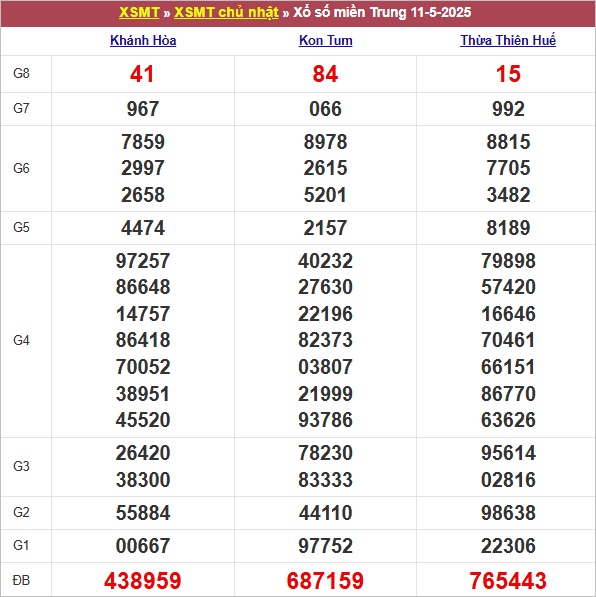Select G6 number 2615
Viewport: 596px width, 597px height.
pos(325,168)
